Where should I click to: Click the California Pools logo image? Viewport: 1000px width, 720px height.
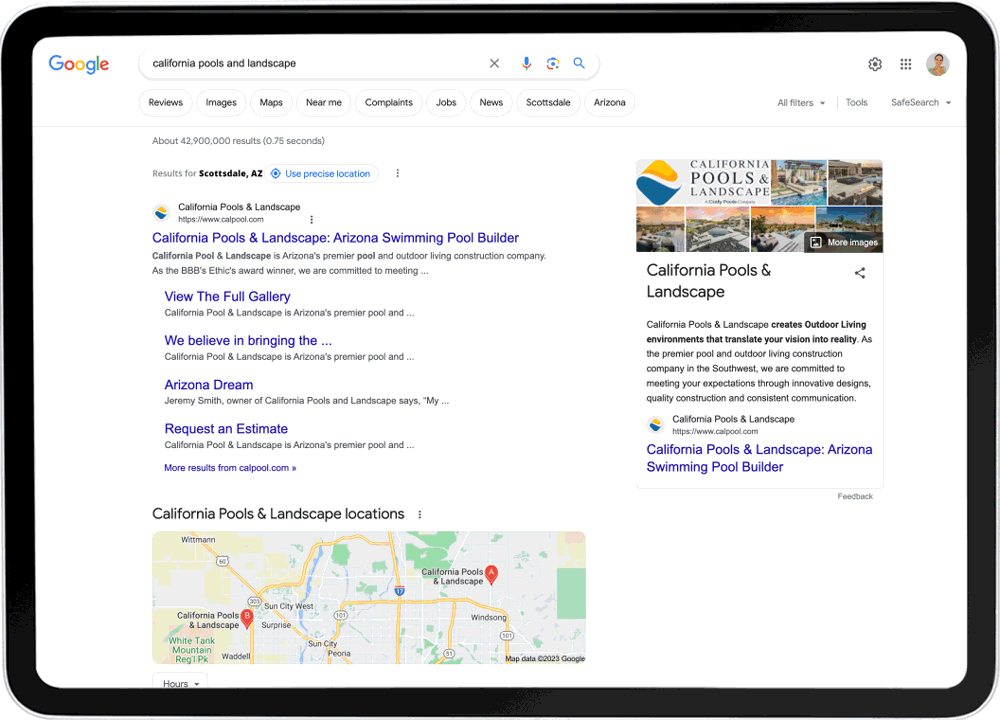tap(703, 182)
